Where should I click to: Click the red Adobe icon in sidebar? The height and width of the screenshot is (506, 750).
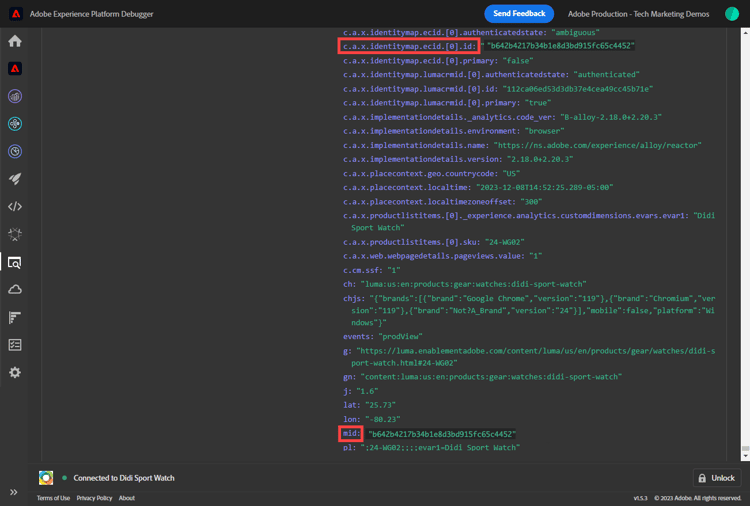[x=15, y=69]
